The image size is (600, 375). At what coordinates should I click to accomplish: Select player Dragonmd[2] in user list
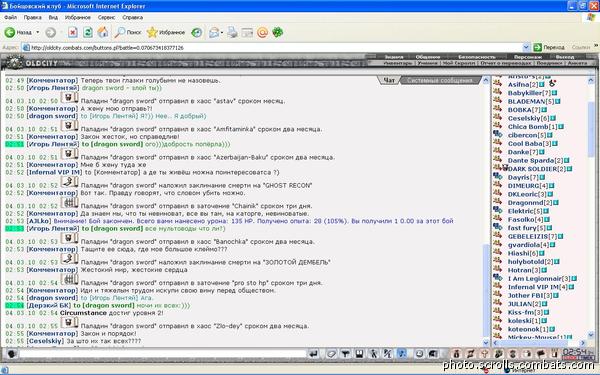coord(530,202)
